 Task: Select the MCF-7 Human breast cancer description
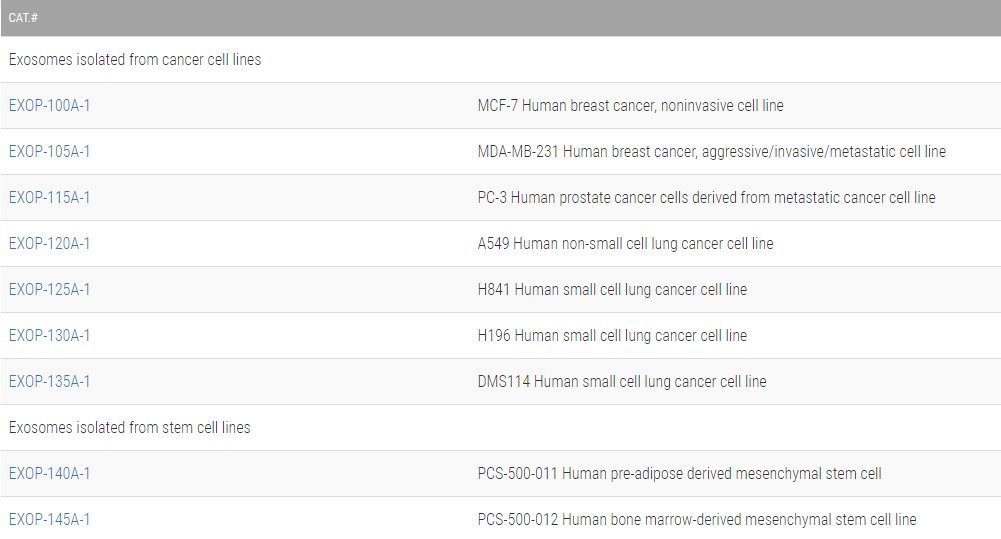pyautogui.click(x=630, y=106)
